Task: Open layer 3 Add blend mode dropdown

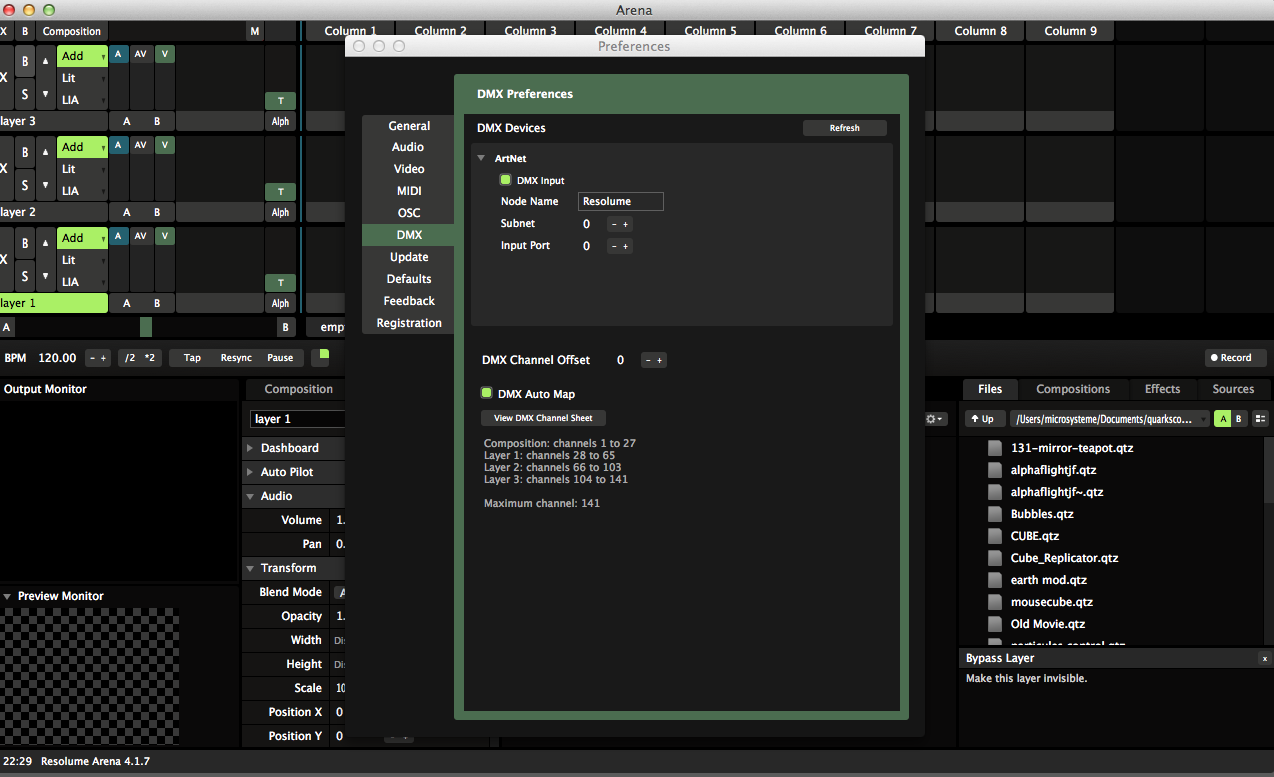Action: [x=82, y=56]
